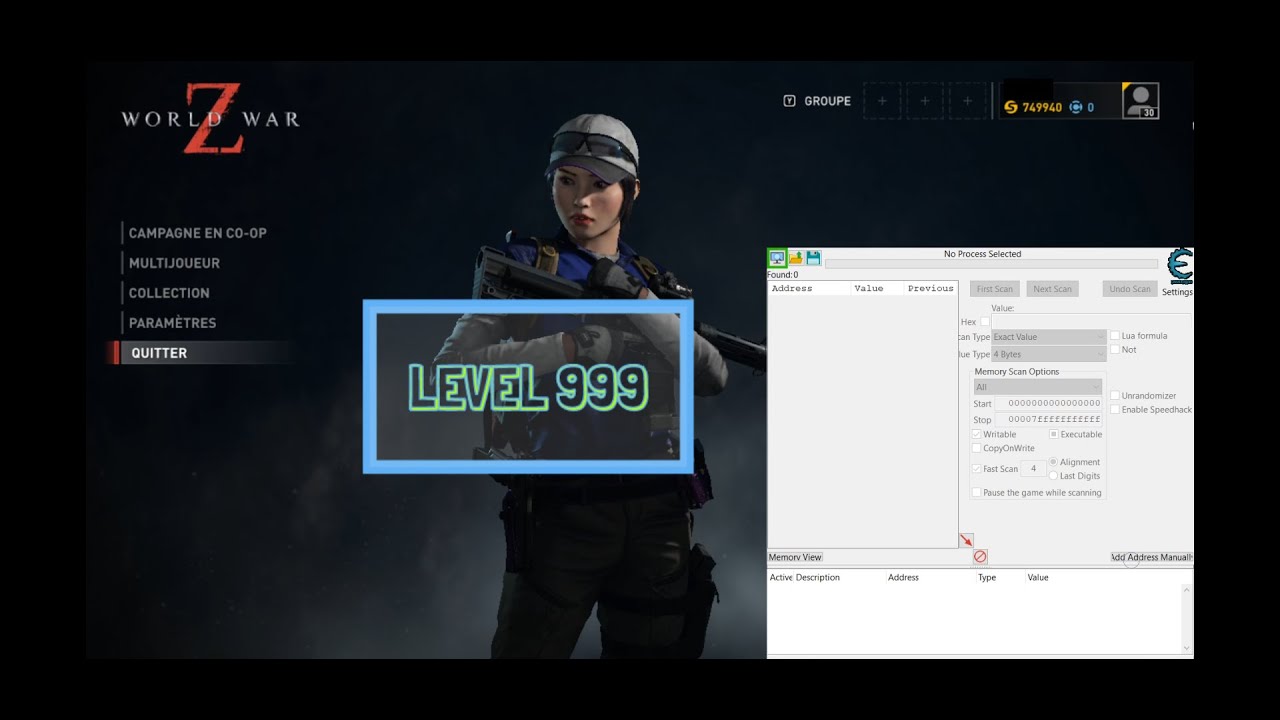Select QUITTER in the game menu

click(x=159, y=353)
